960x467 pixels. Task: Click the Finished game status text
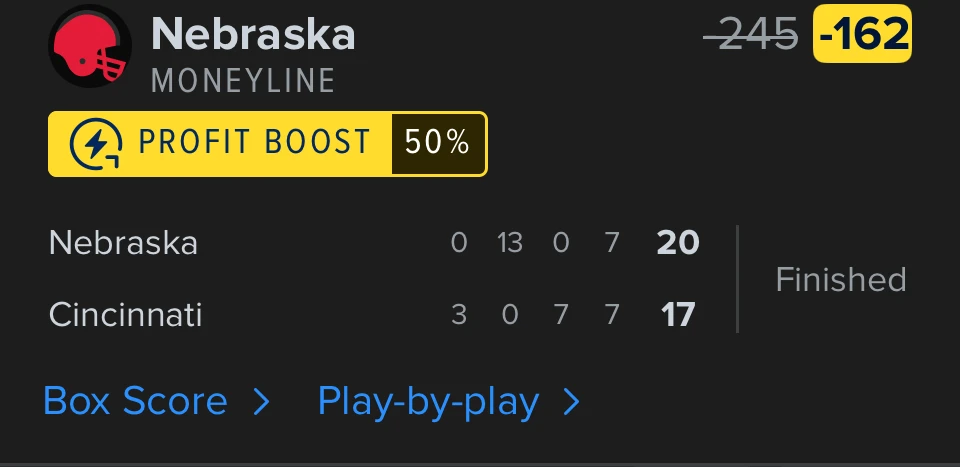(841, 280)
